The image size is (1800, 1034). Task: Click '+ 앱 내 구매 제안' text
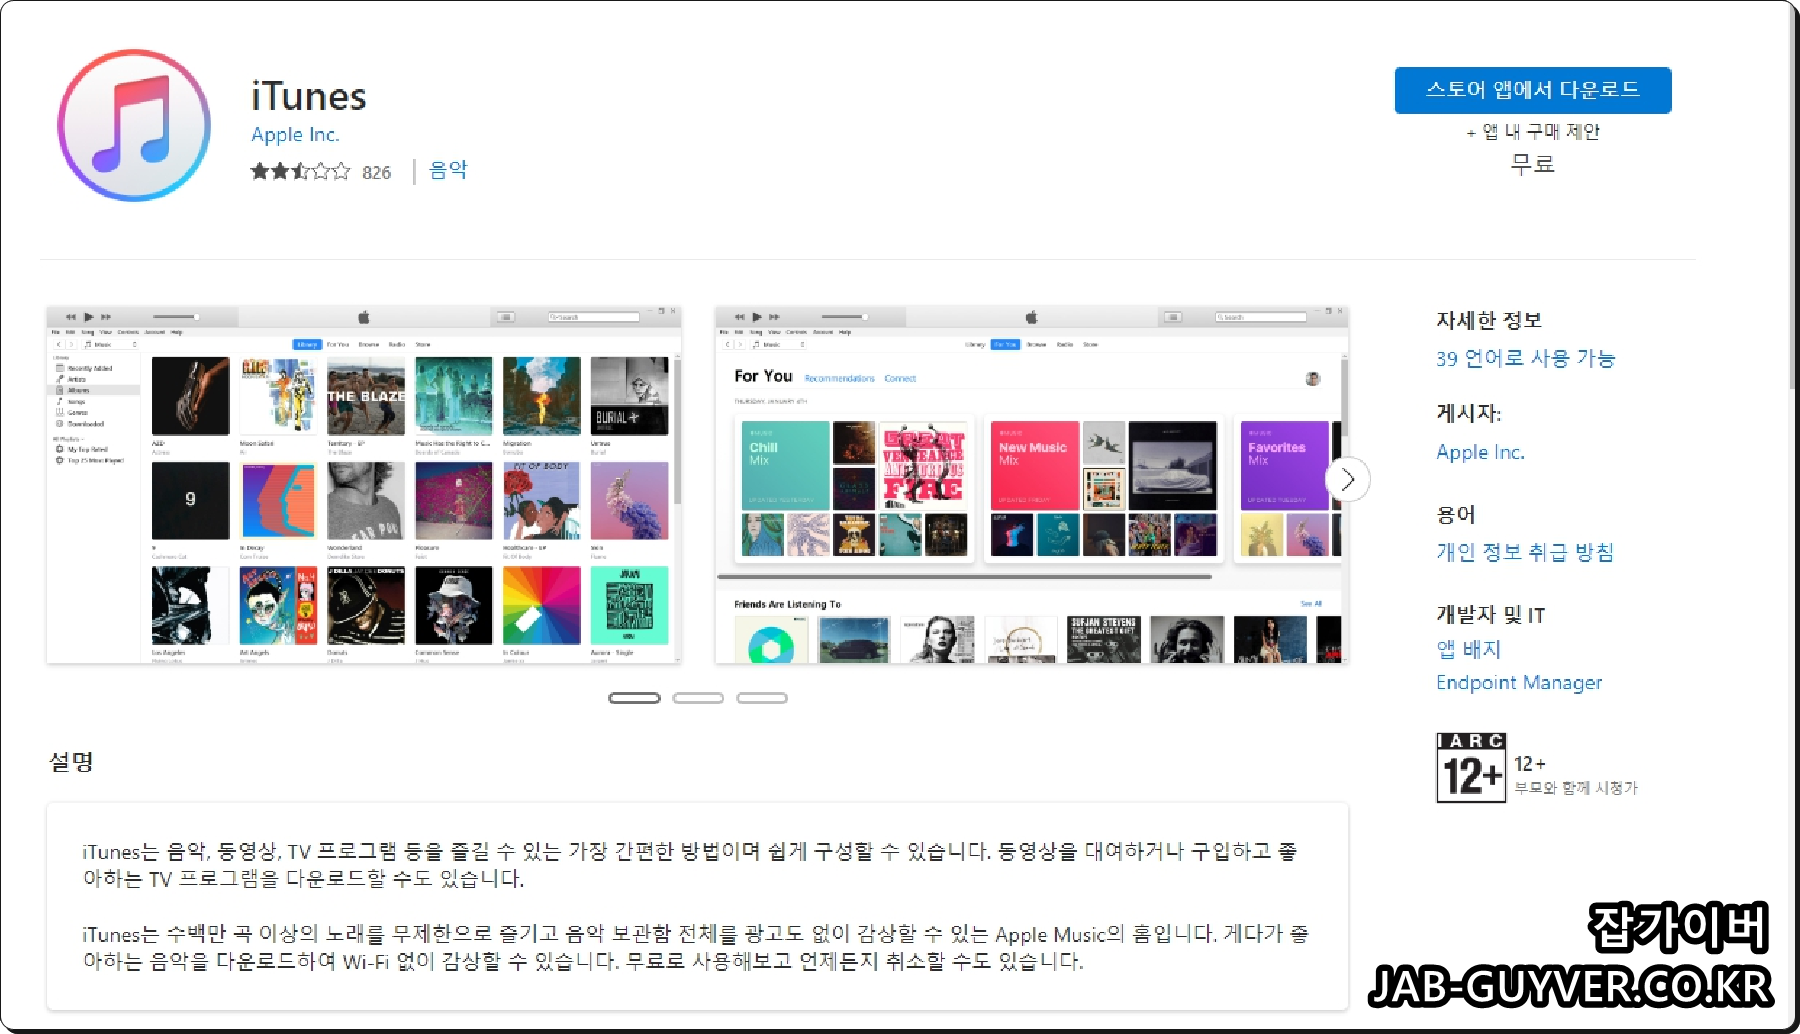[x=1533, y=131]
